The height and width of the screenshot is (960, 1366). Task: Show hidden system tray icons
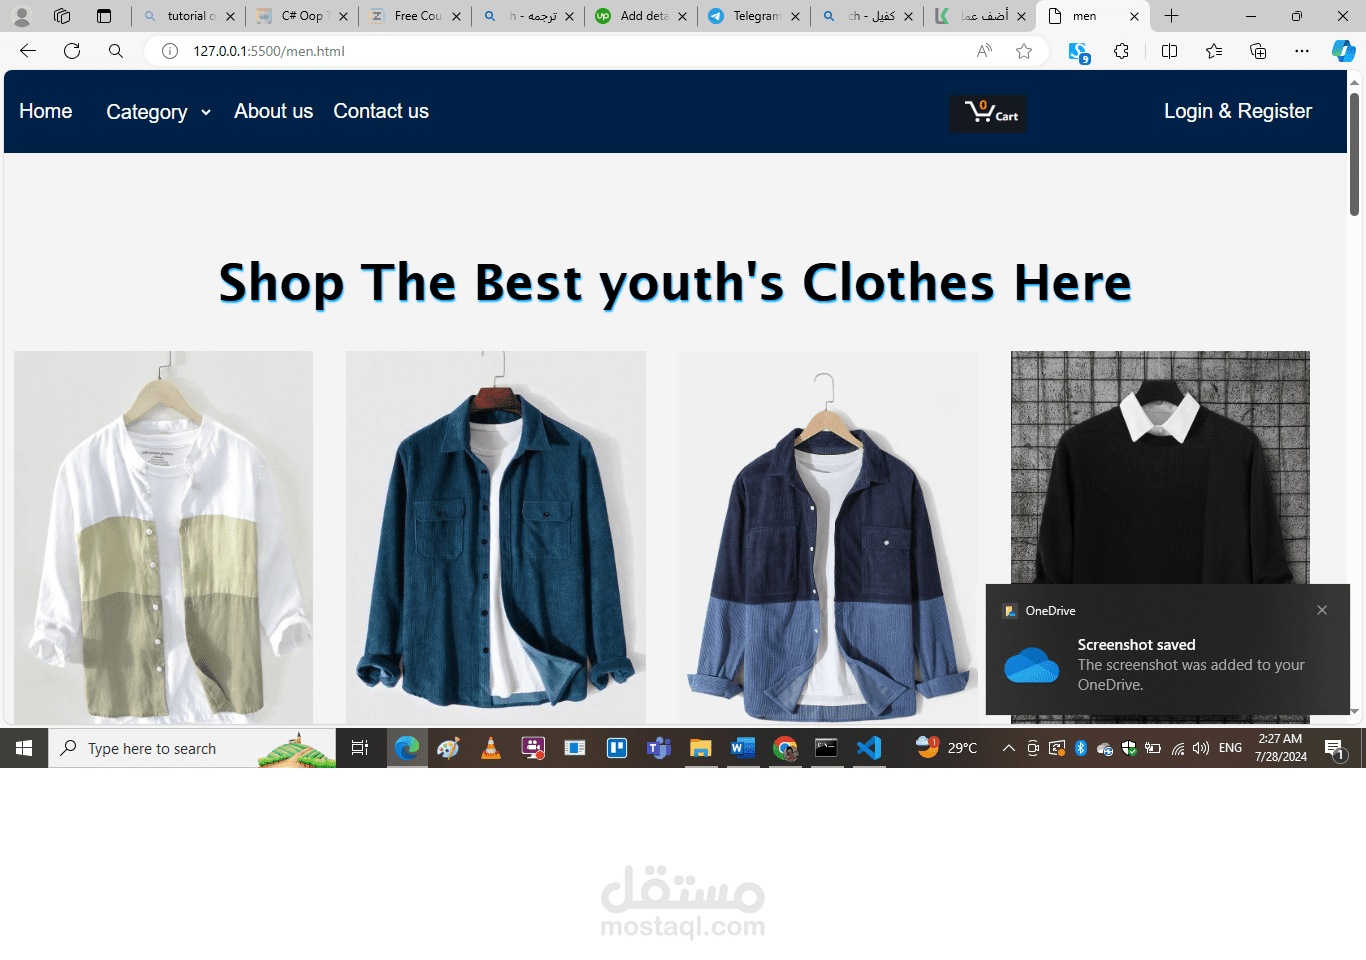pos(1009,748)
